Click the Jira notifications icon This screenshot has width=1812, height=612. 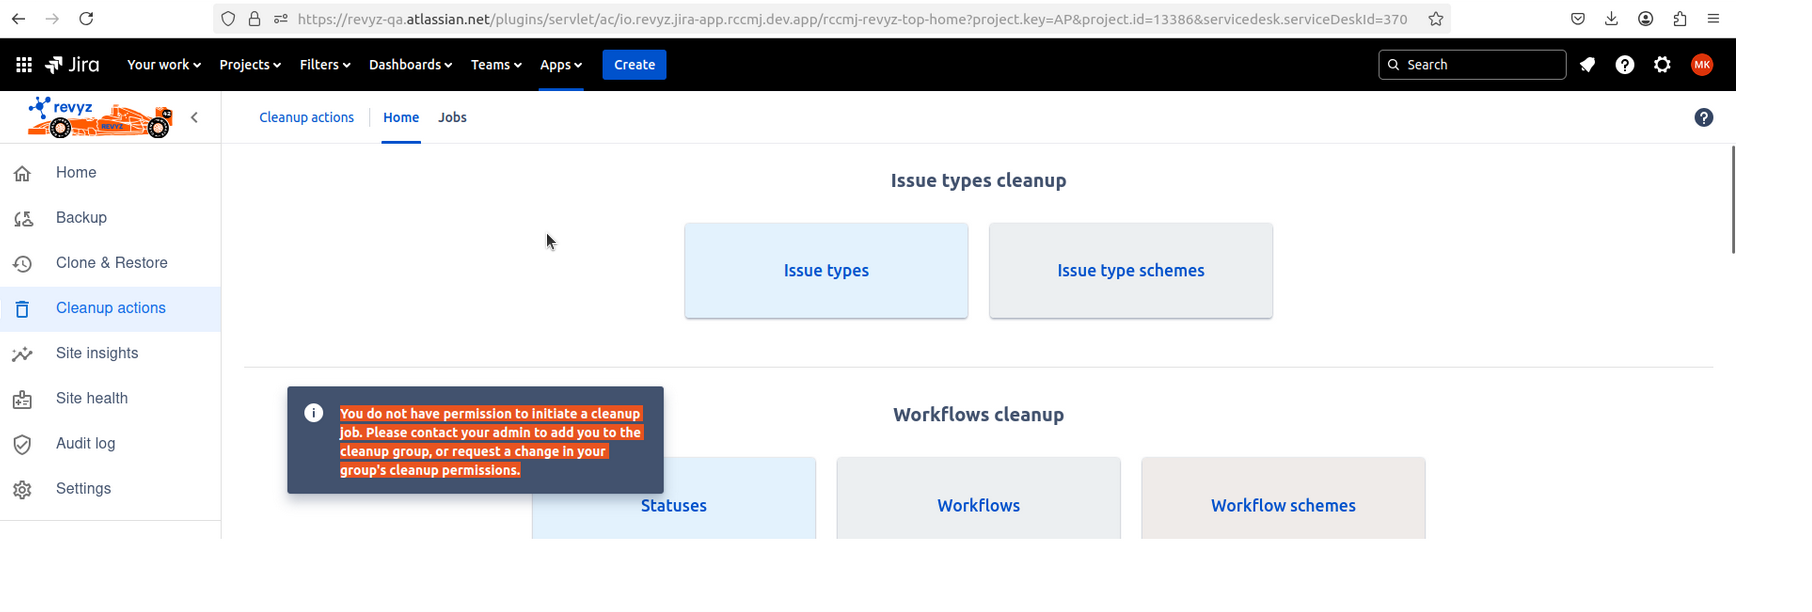1587,65
